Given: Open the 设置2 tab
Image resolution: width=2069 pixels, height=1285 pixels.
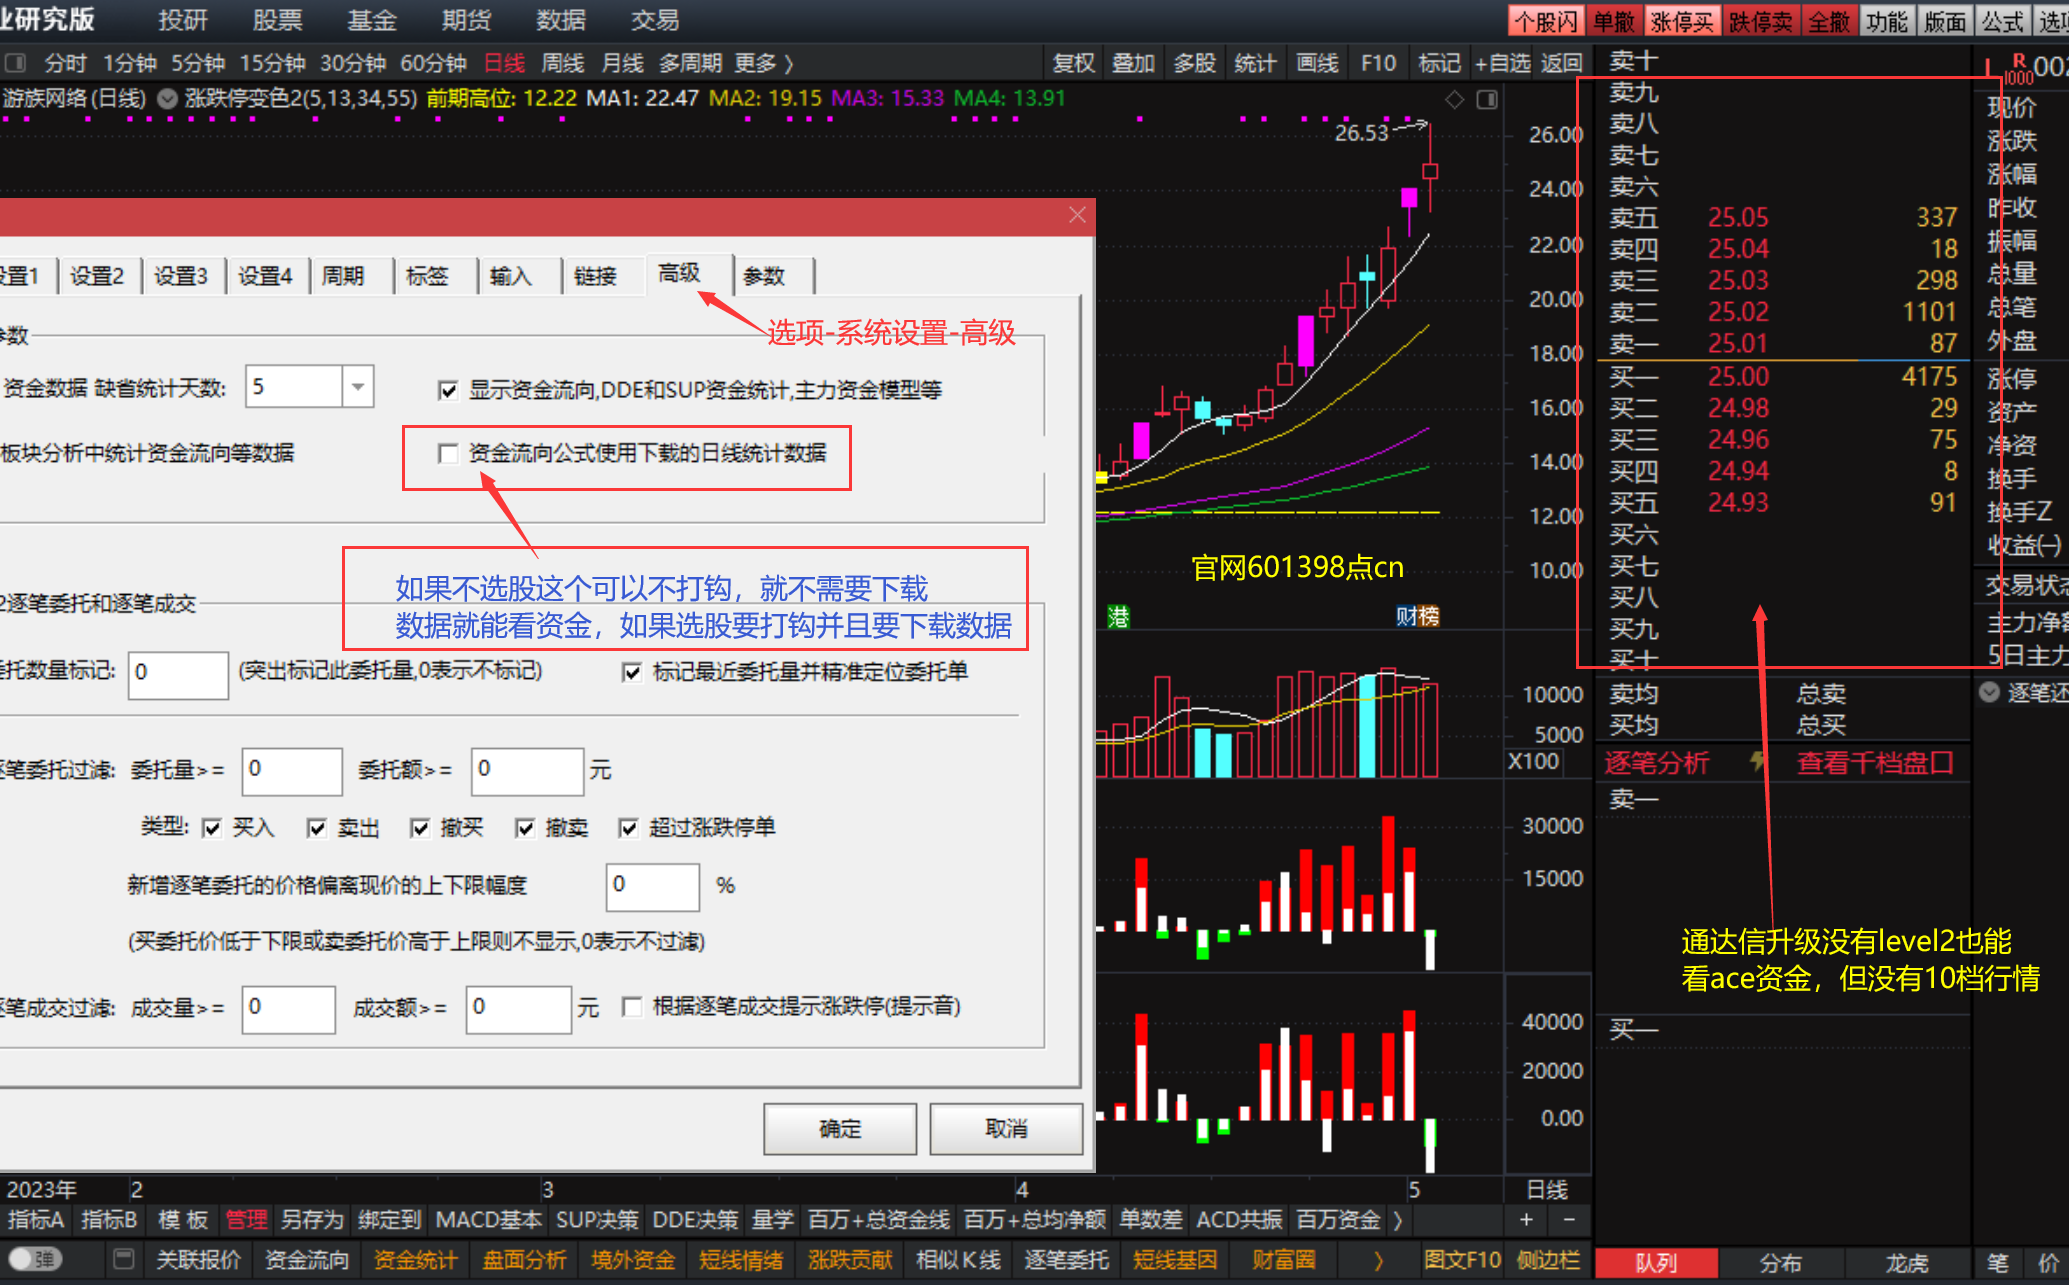Looking at the screenshot, I should pyautogui.click(x=97, y=276).
